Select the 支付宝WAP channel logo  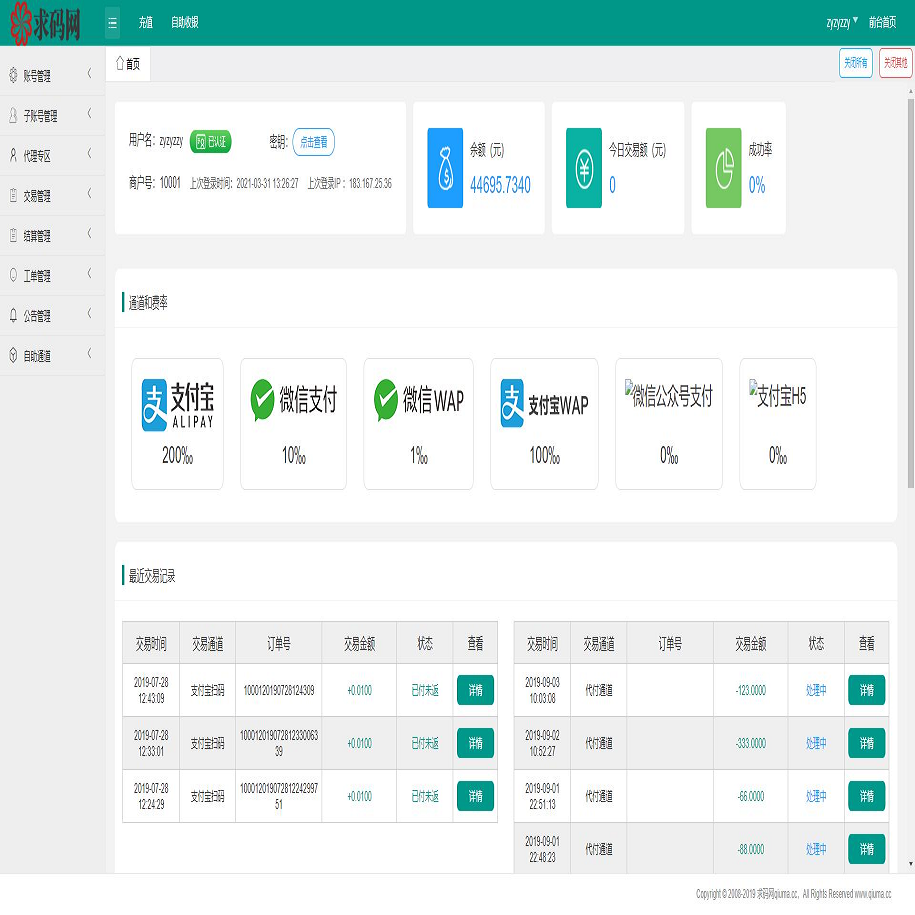[544, 404]
